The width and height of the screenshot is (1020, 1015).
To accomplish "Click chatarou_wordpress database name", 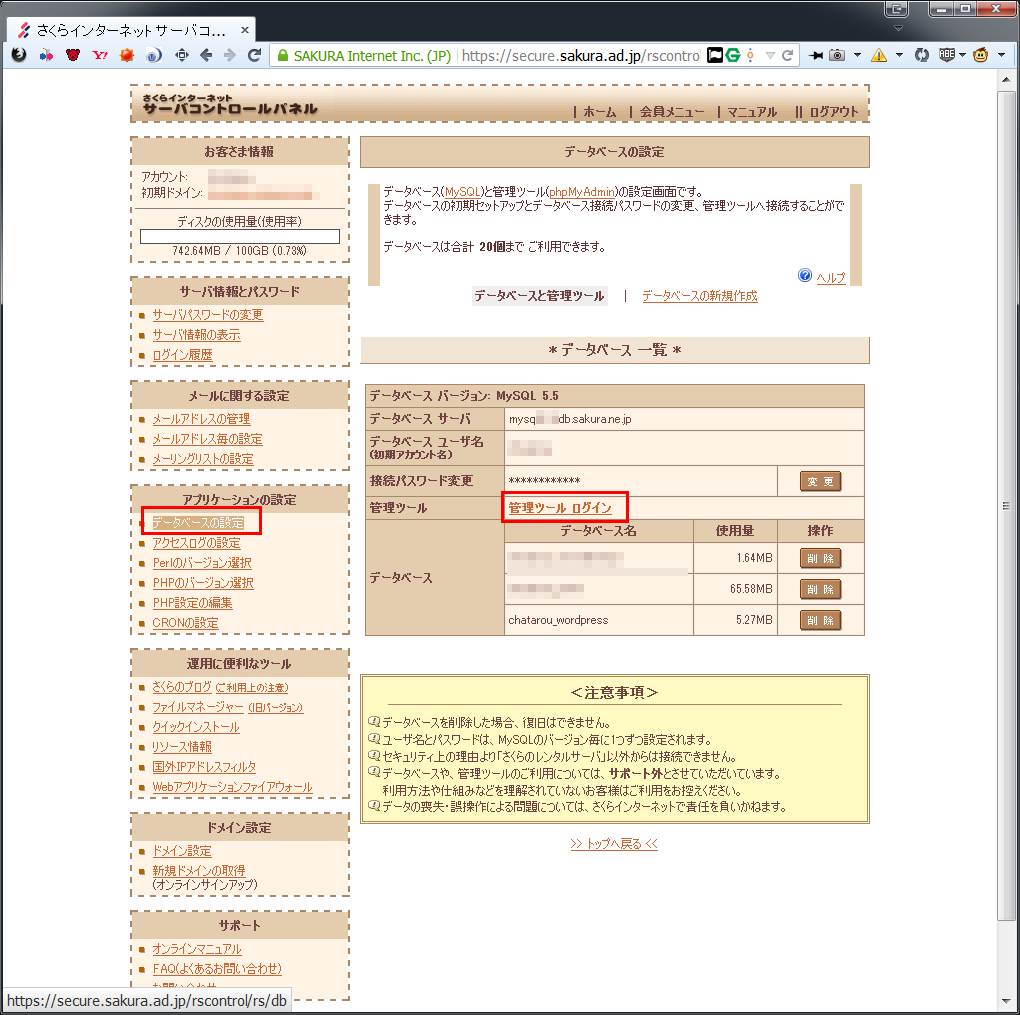I will point(558,620).
